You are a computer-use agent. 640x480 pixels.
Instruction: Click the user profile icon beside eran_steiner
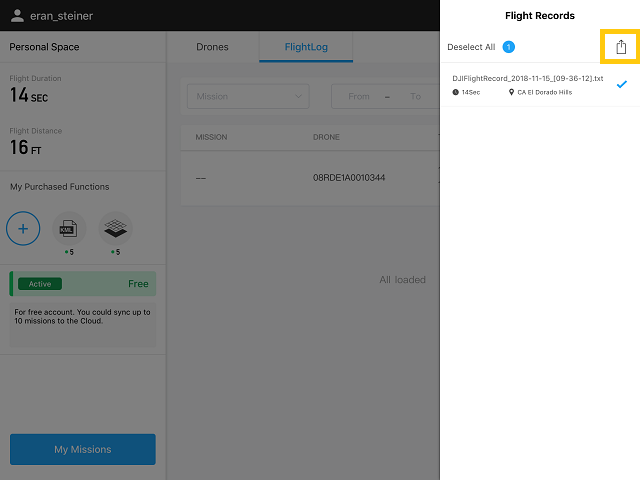click(x=17, y=16)
